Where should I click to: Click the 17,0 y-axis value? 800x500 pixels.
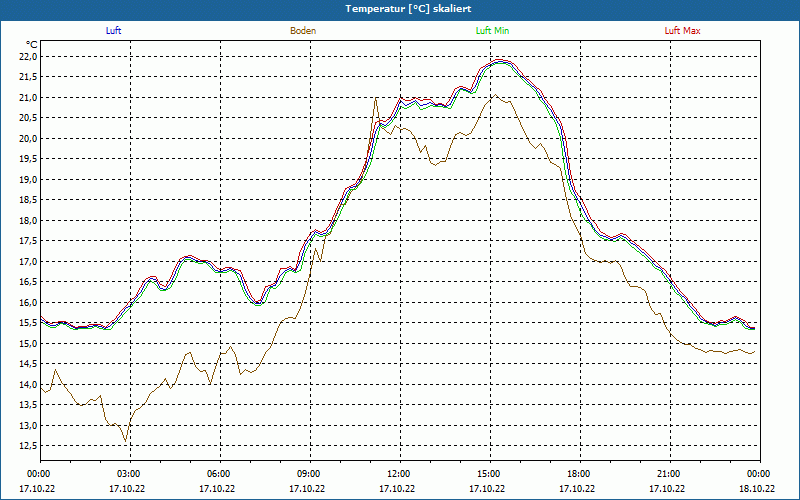point(27,262)
